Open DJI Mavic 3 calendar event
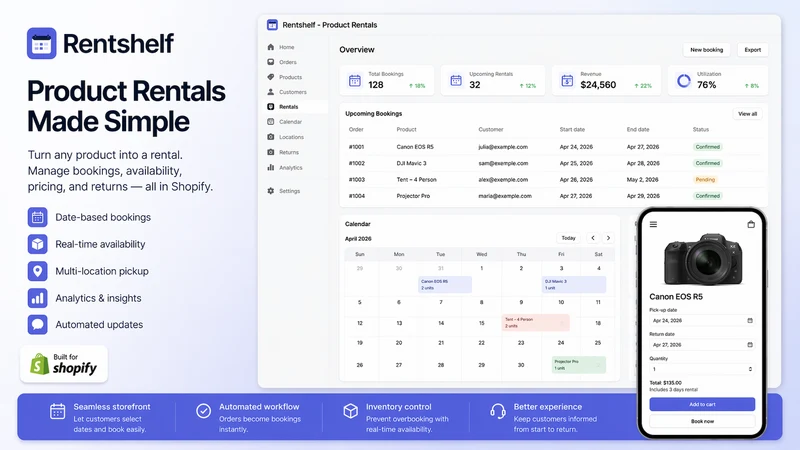Image resolution: width=800 pixels, height=450 pixels. (574, 285)
